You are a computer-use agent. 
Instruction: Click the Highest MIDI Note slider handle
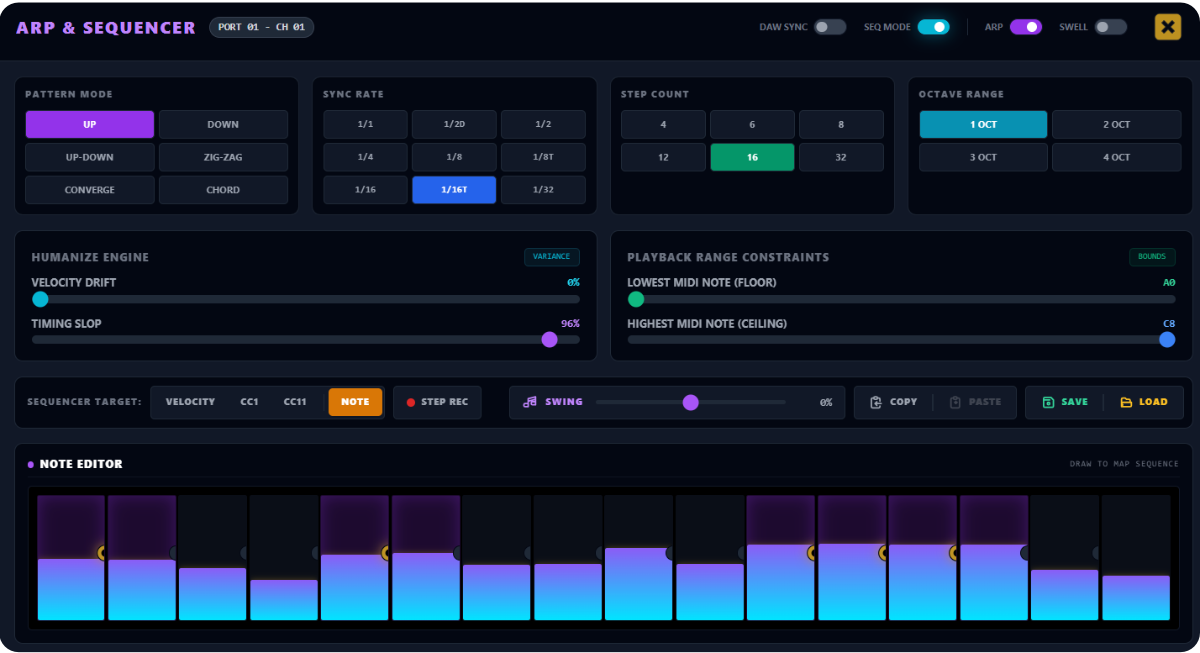click(x=1167, y=339)
